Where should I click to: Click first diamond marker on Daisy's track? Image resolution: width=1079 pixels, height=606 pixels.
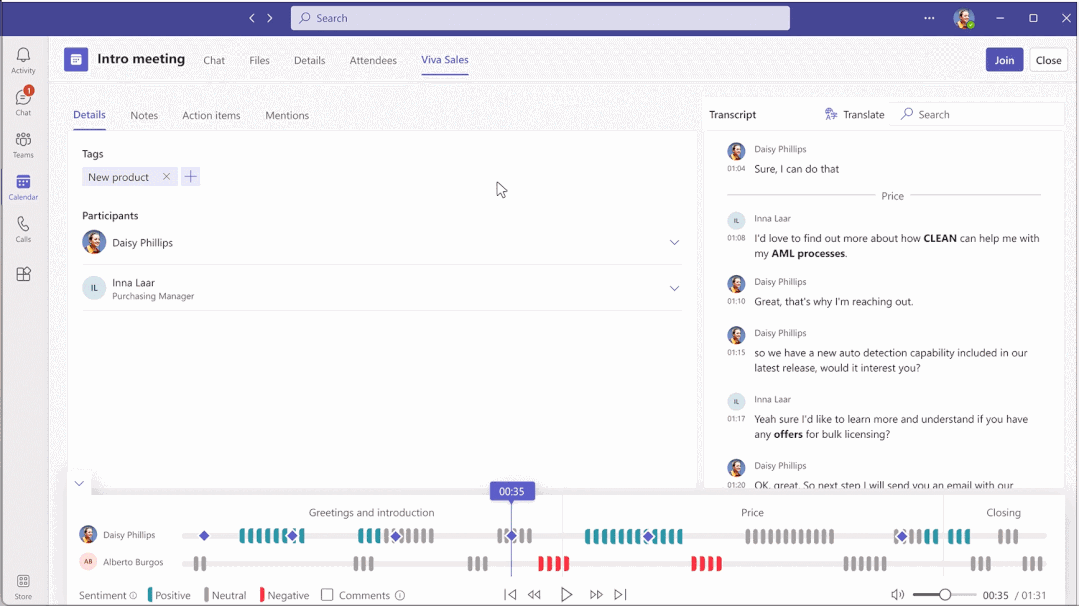click(x=204, y=535)
